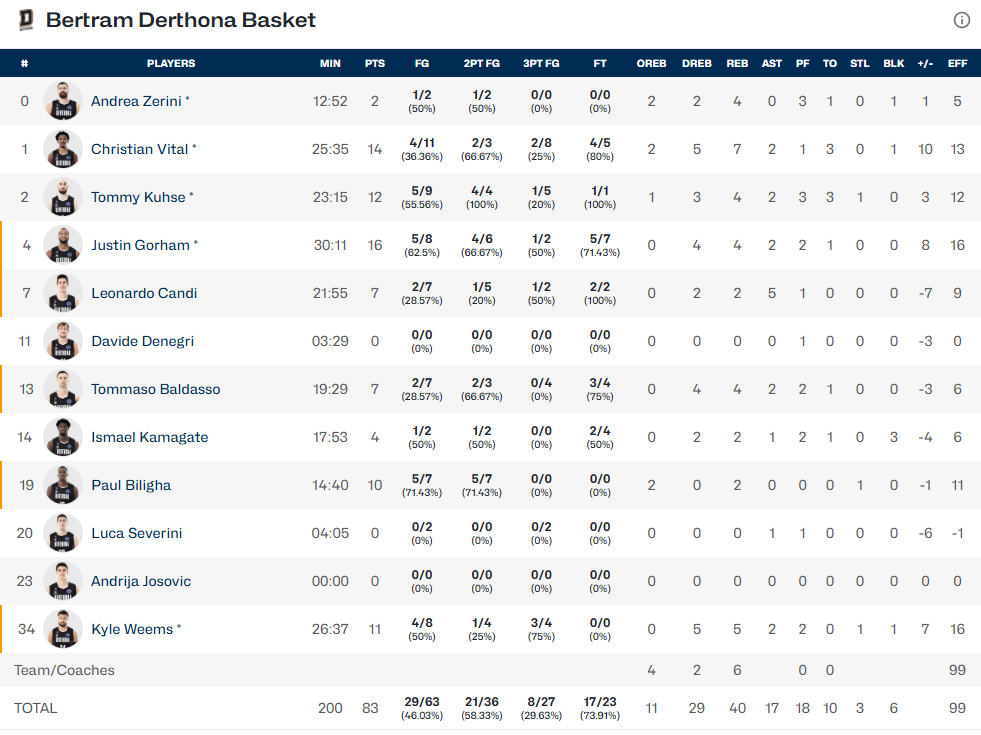Open Andrea Zerini's player photo
Image resolution: width=981 pixels, height=735 pixels.
[63, 101]
